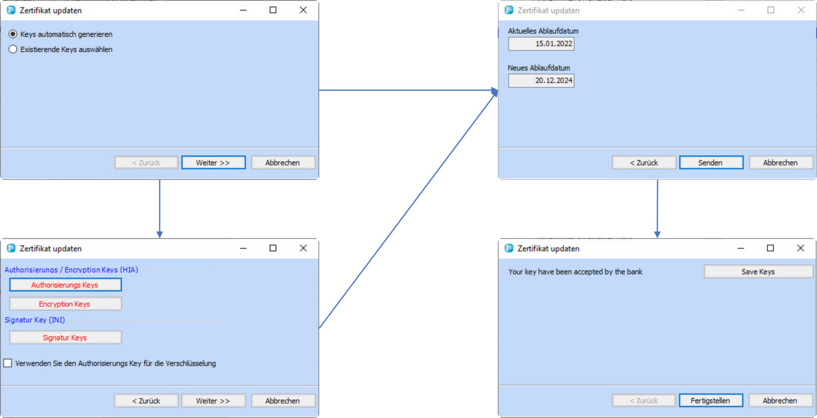Click "Senden" to submit the certificate
Viewport: 817px width, 418px height.
click(710, 162)
